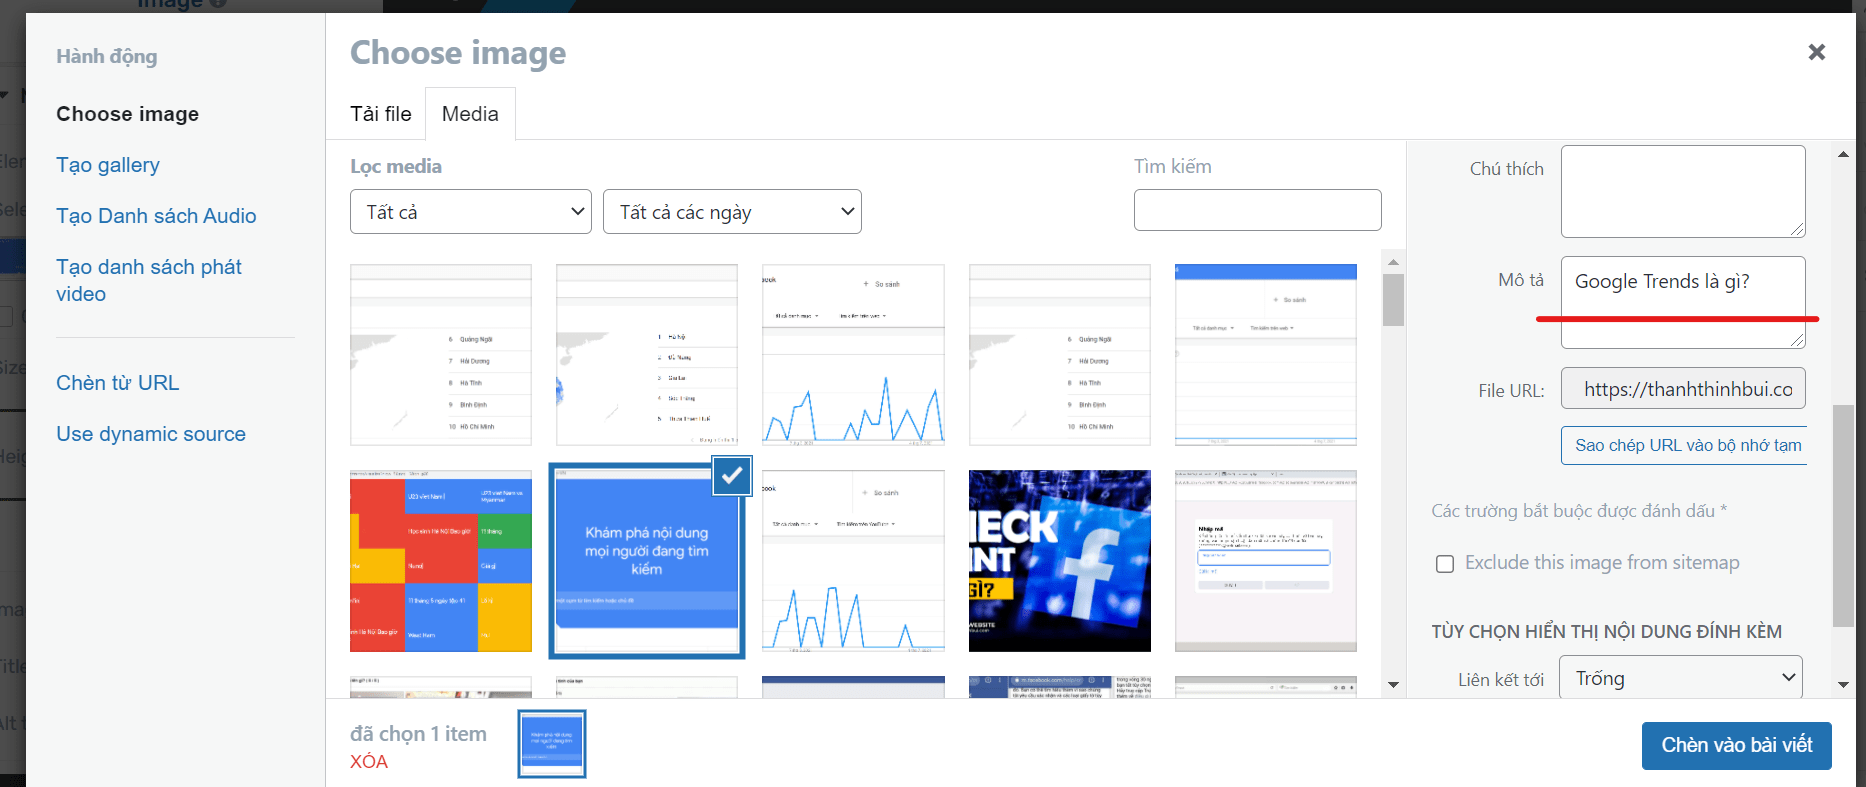Image resolution: width=1866 pixels, height=787 pixels.
Task: Click 'Chèn vào bài viết' button
Action: pos(1736,745)
